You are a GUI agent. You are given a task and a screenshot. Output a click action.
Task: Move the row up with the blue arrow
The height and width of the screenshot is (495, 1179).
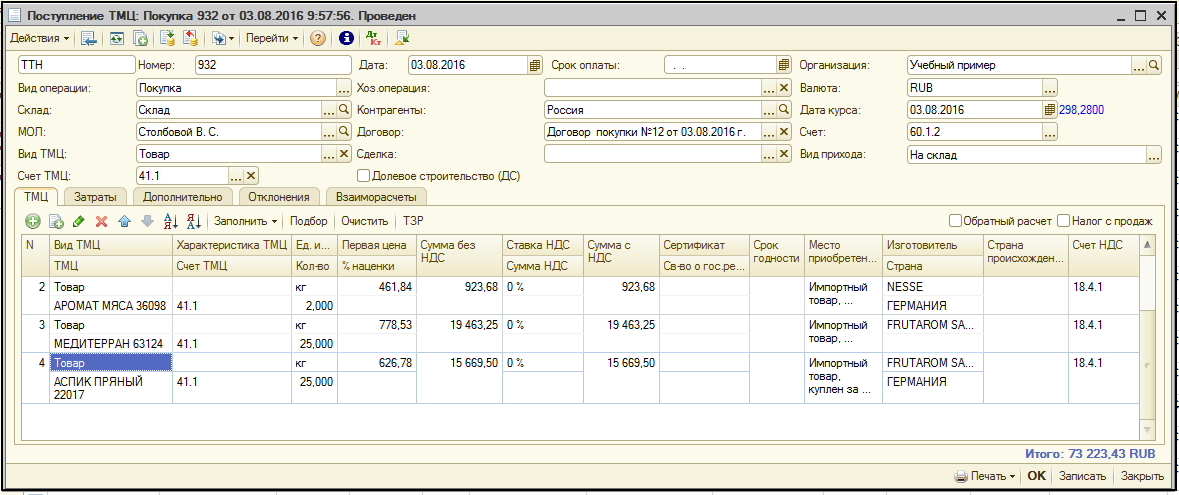tap(124, 221)
